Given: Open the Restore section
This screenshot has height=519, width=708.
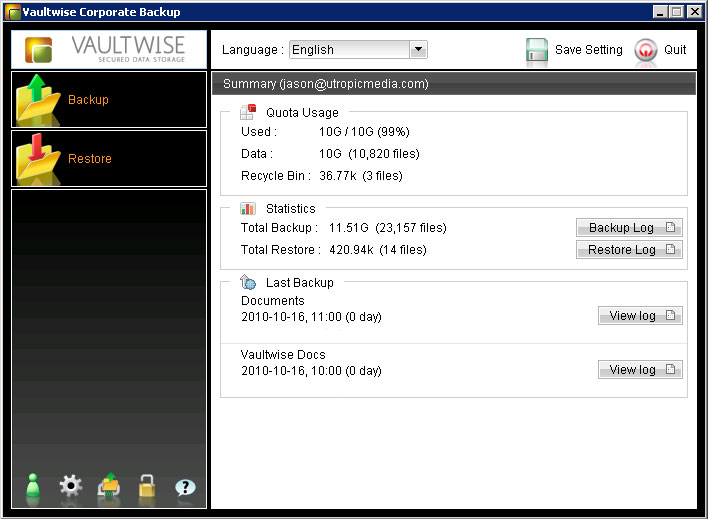Looking at the screenshot, I should [109, 159].
